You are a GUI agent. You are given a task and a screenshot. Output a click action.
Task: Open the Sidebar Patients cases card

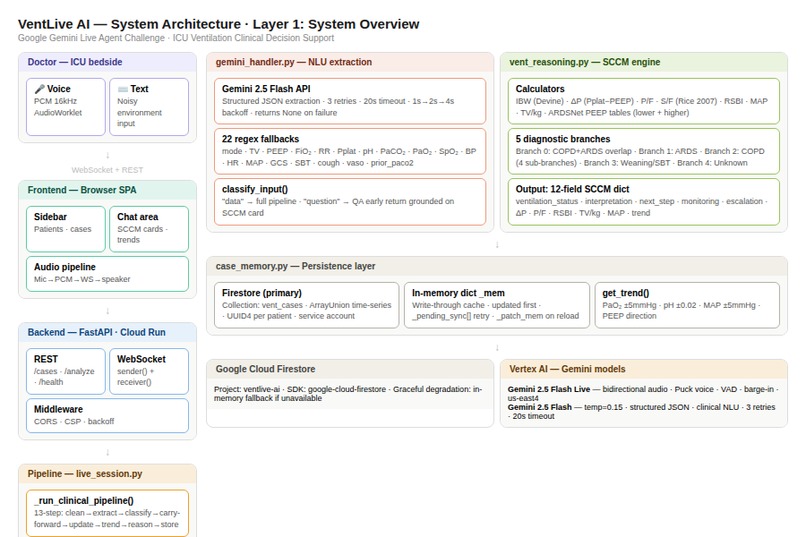click(66, 229)
